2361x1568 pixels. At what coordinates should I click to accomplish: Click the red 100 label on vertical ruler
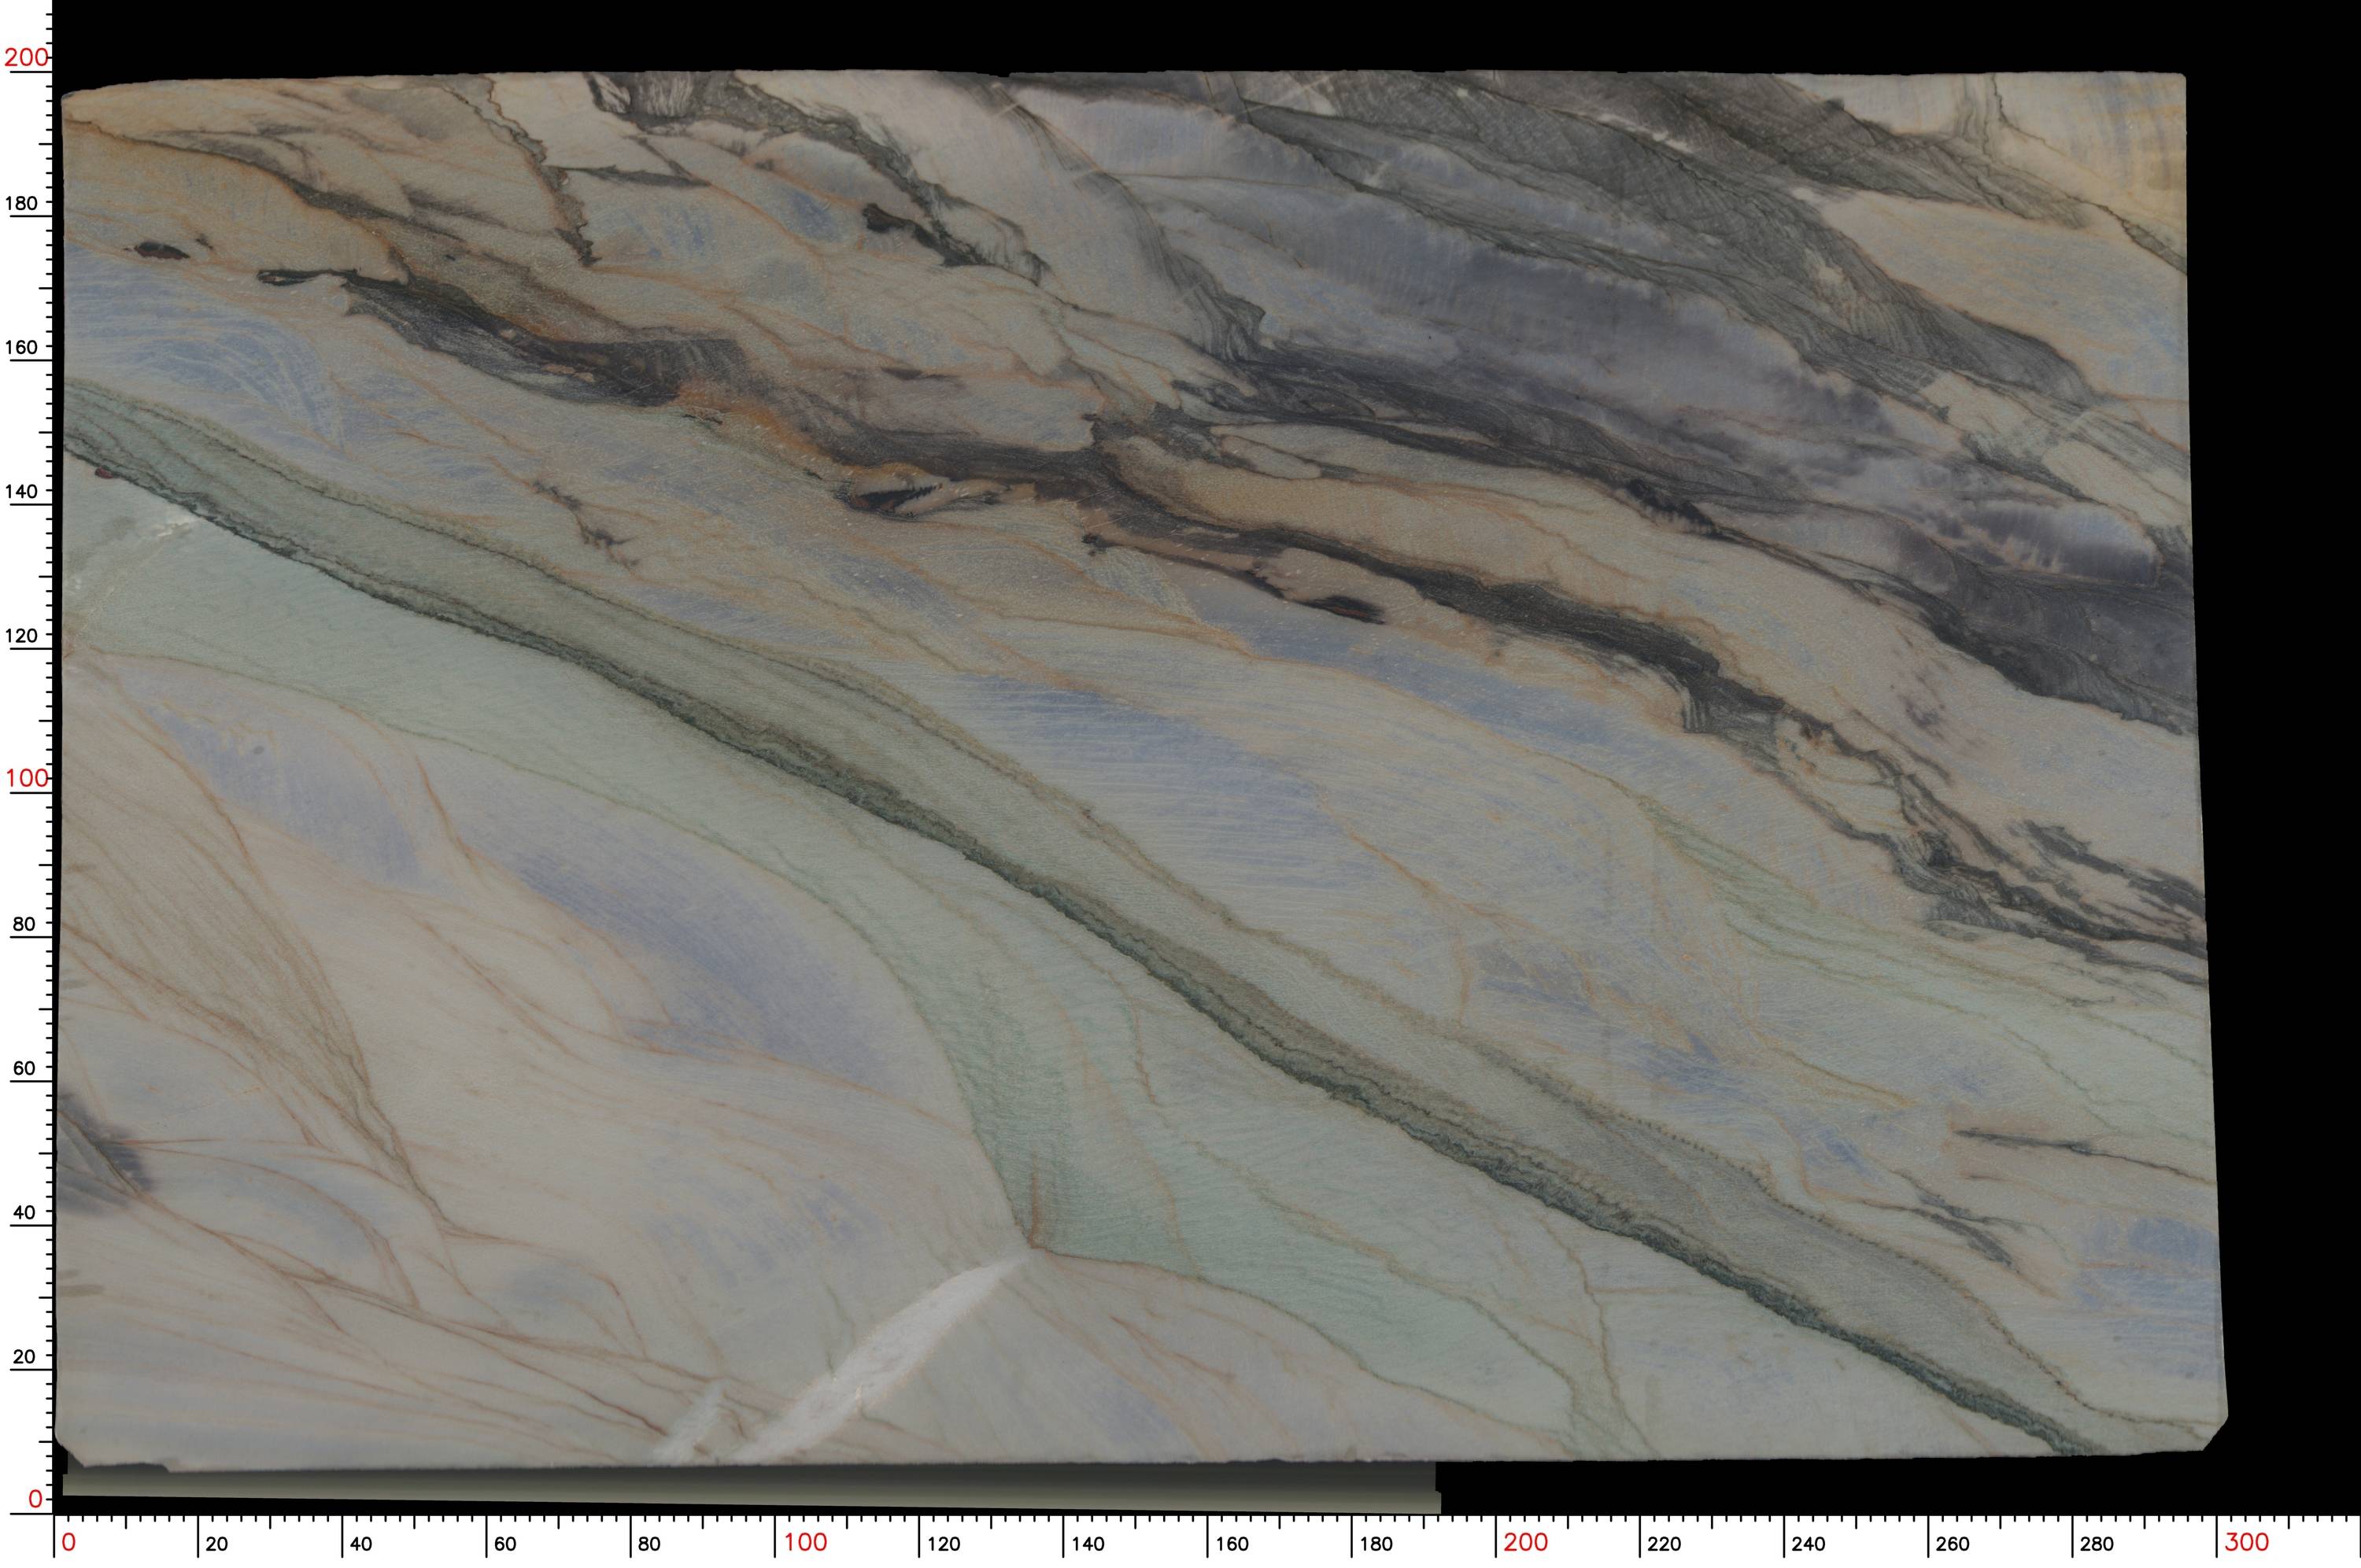point(26,778)
